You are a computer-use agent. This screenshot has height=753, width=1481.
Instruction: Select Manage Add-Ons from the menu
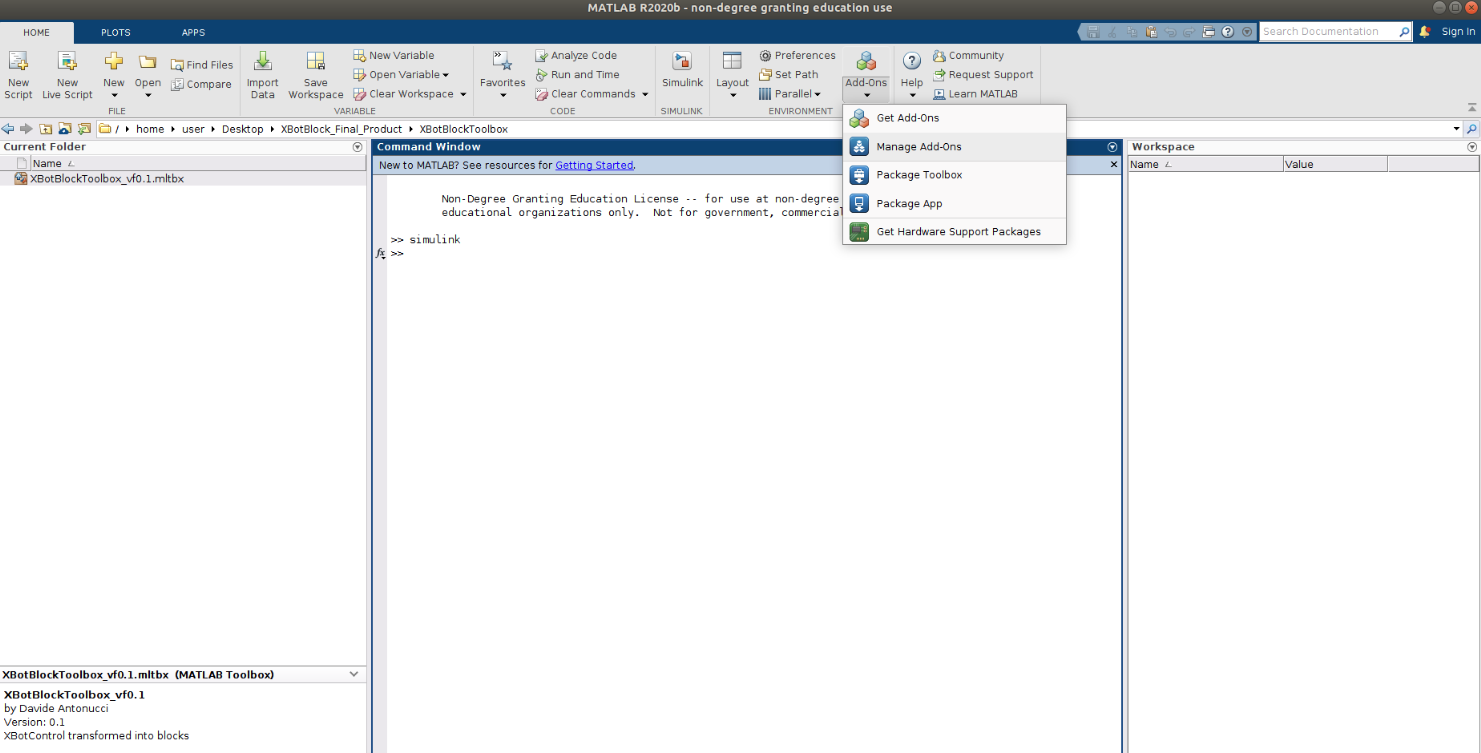954,147
